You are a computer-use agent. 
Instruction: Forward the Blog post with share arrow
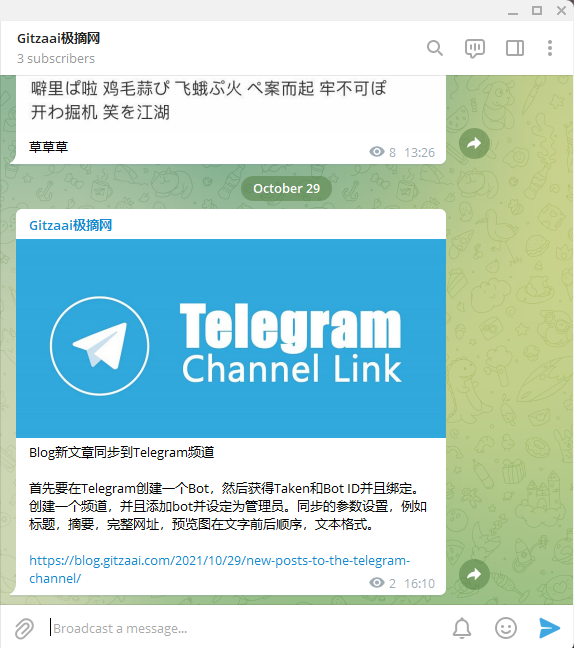(x=474, y=574)
